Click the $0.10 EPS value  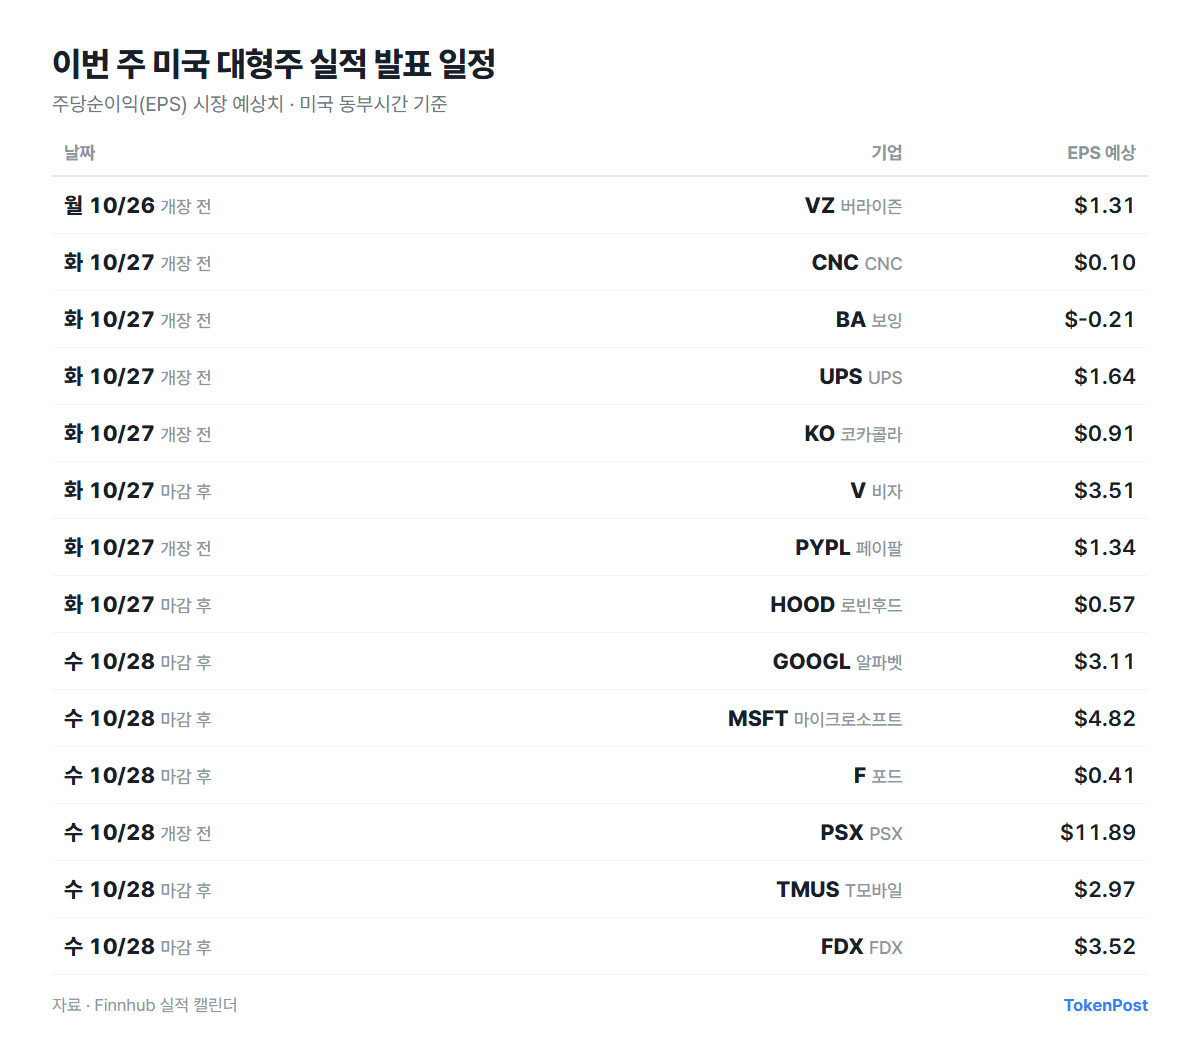coord(1105,262)
